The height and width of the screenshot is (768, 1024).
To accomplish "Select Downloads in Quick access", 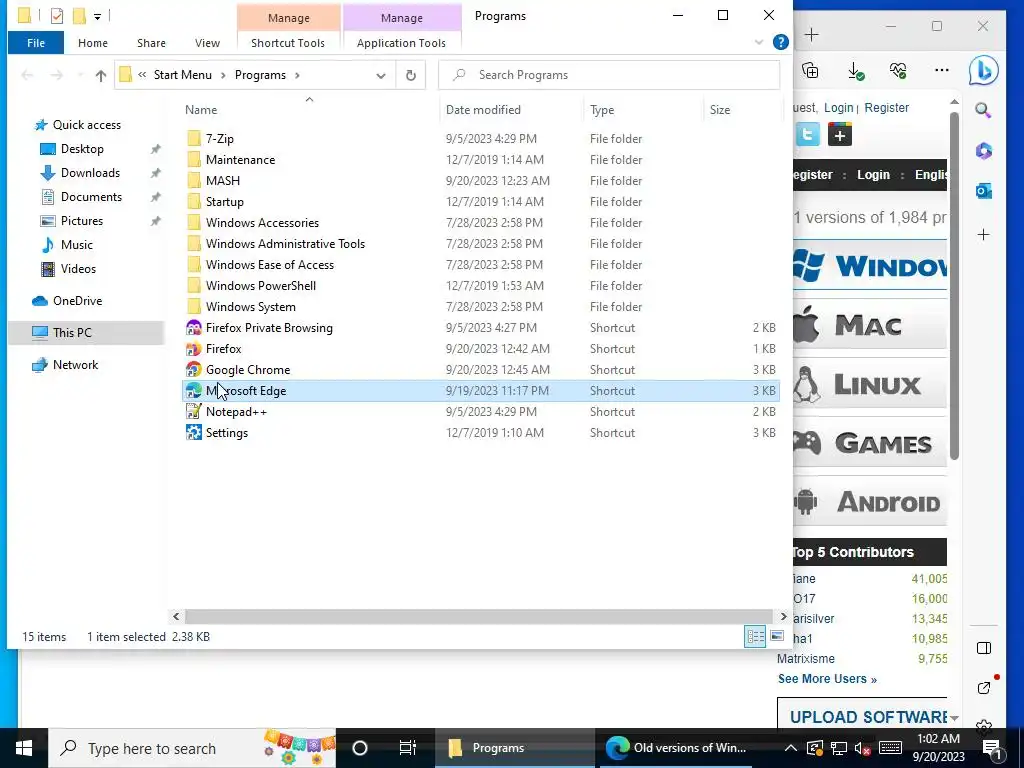I will coord(90,172).
